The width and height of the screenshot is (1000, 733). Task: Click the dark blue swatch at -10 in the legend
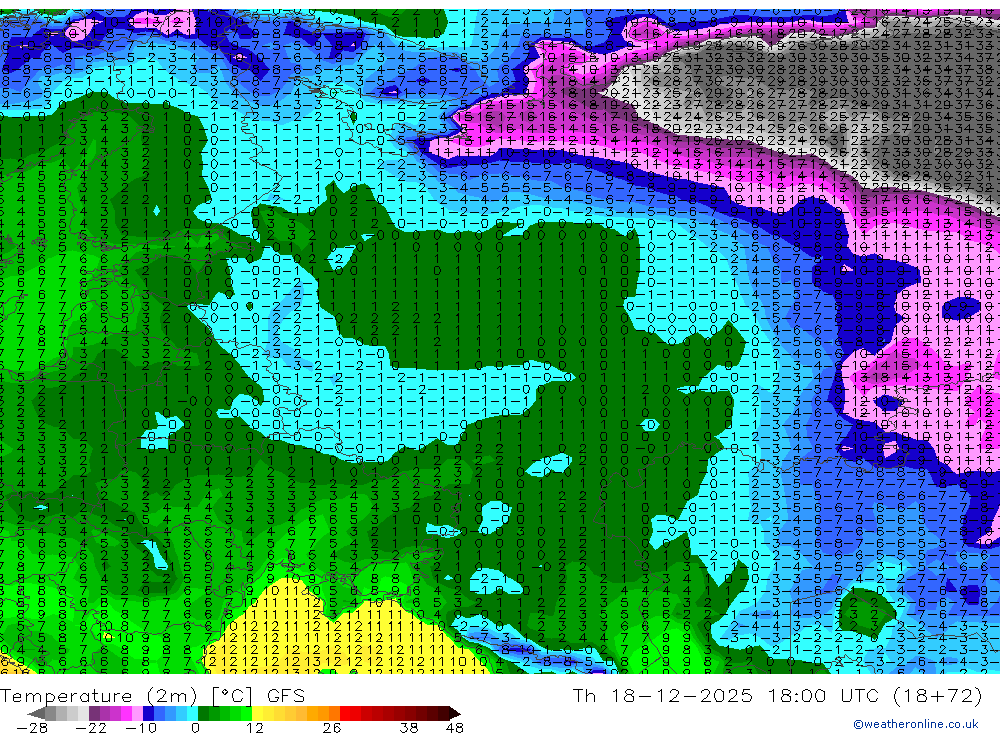pos(149,714)
